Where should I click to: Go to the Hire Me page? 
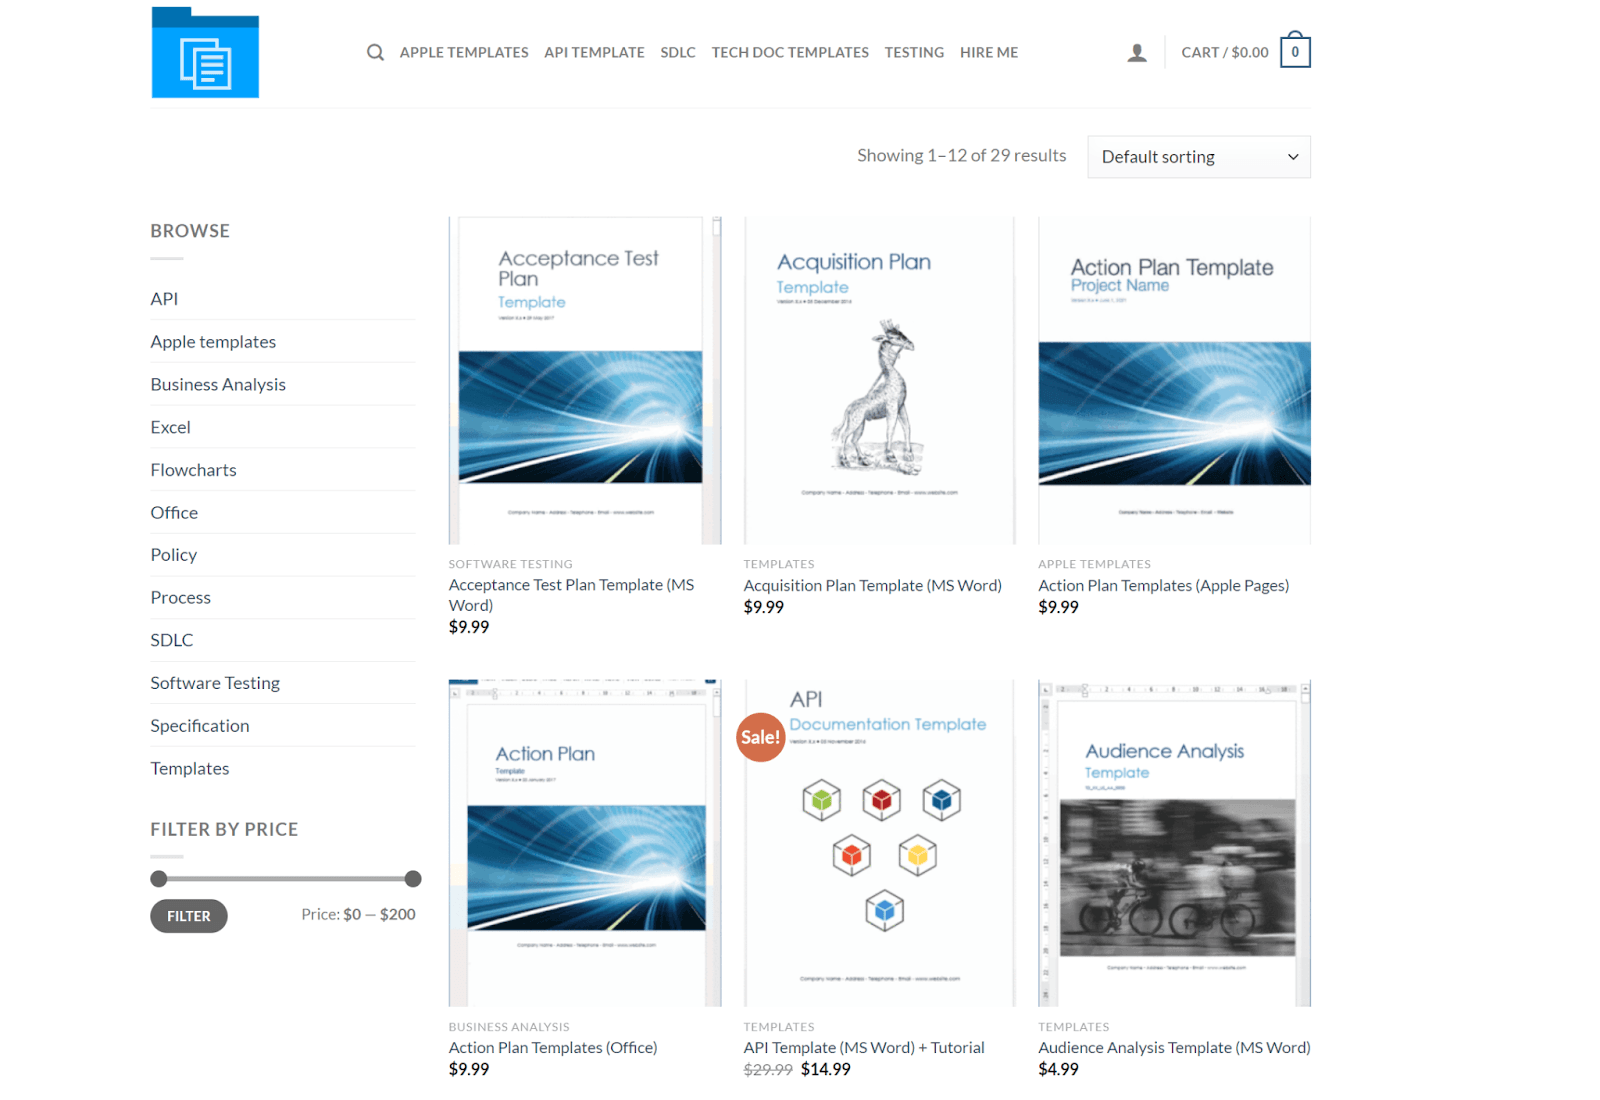coord(988,52)
